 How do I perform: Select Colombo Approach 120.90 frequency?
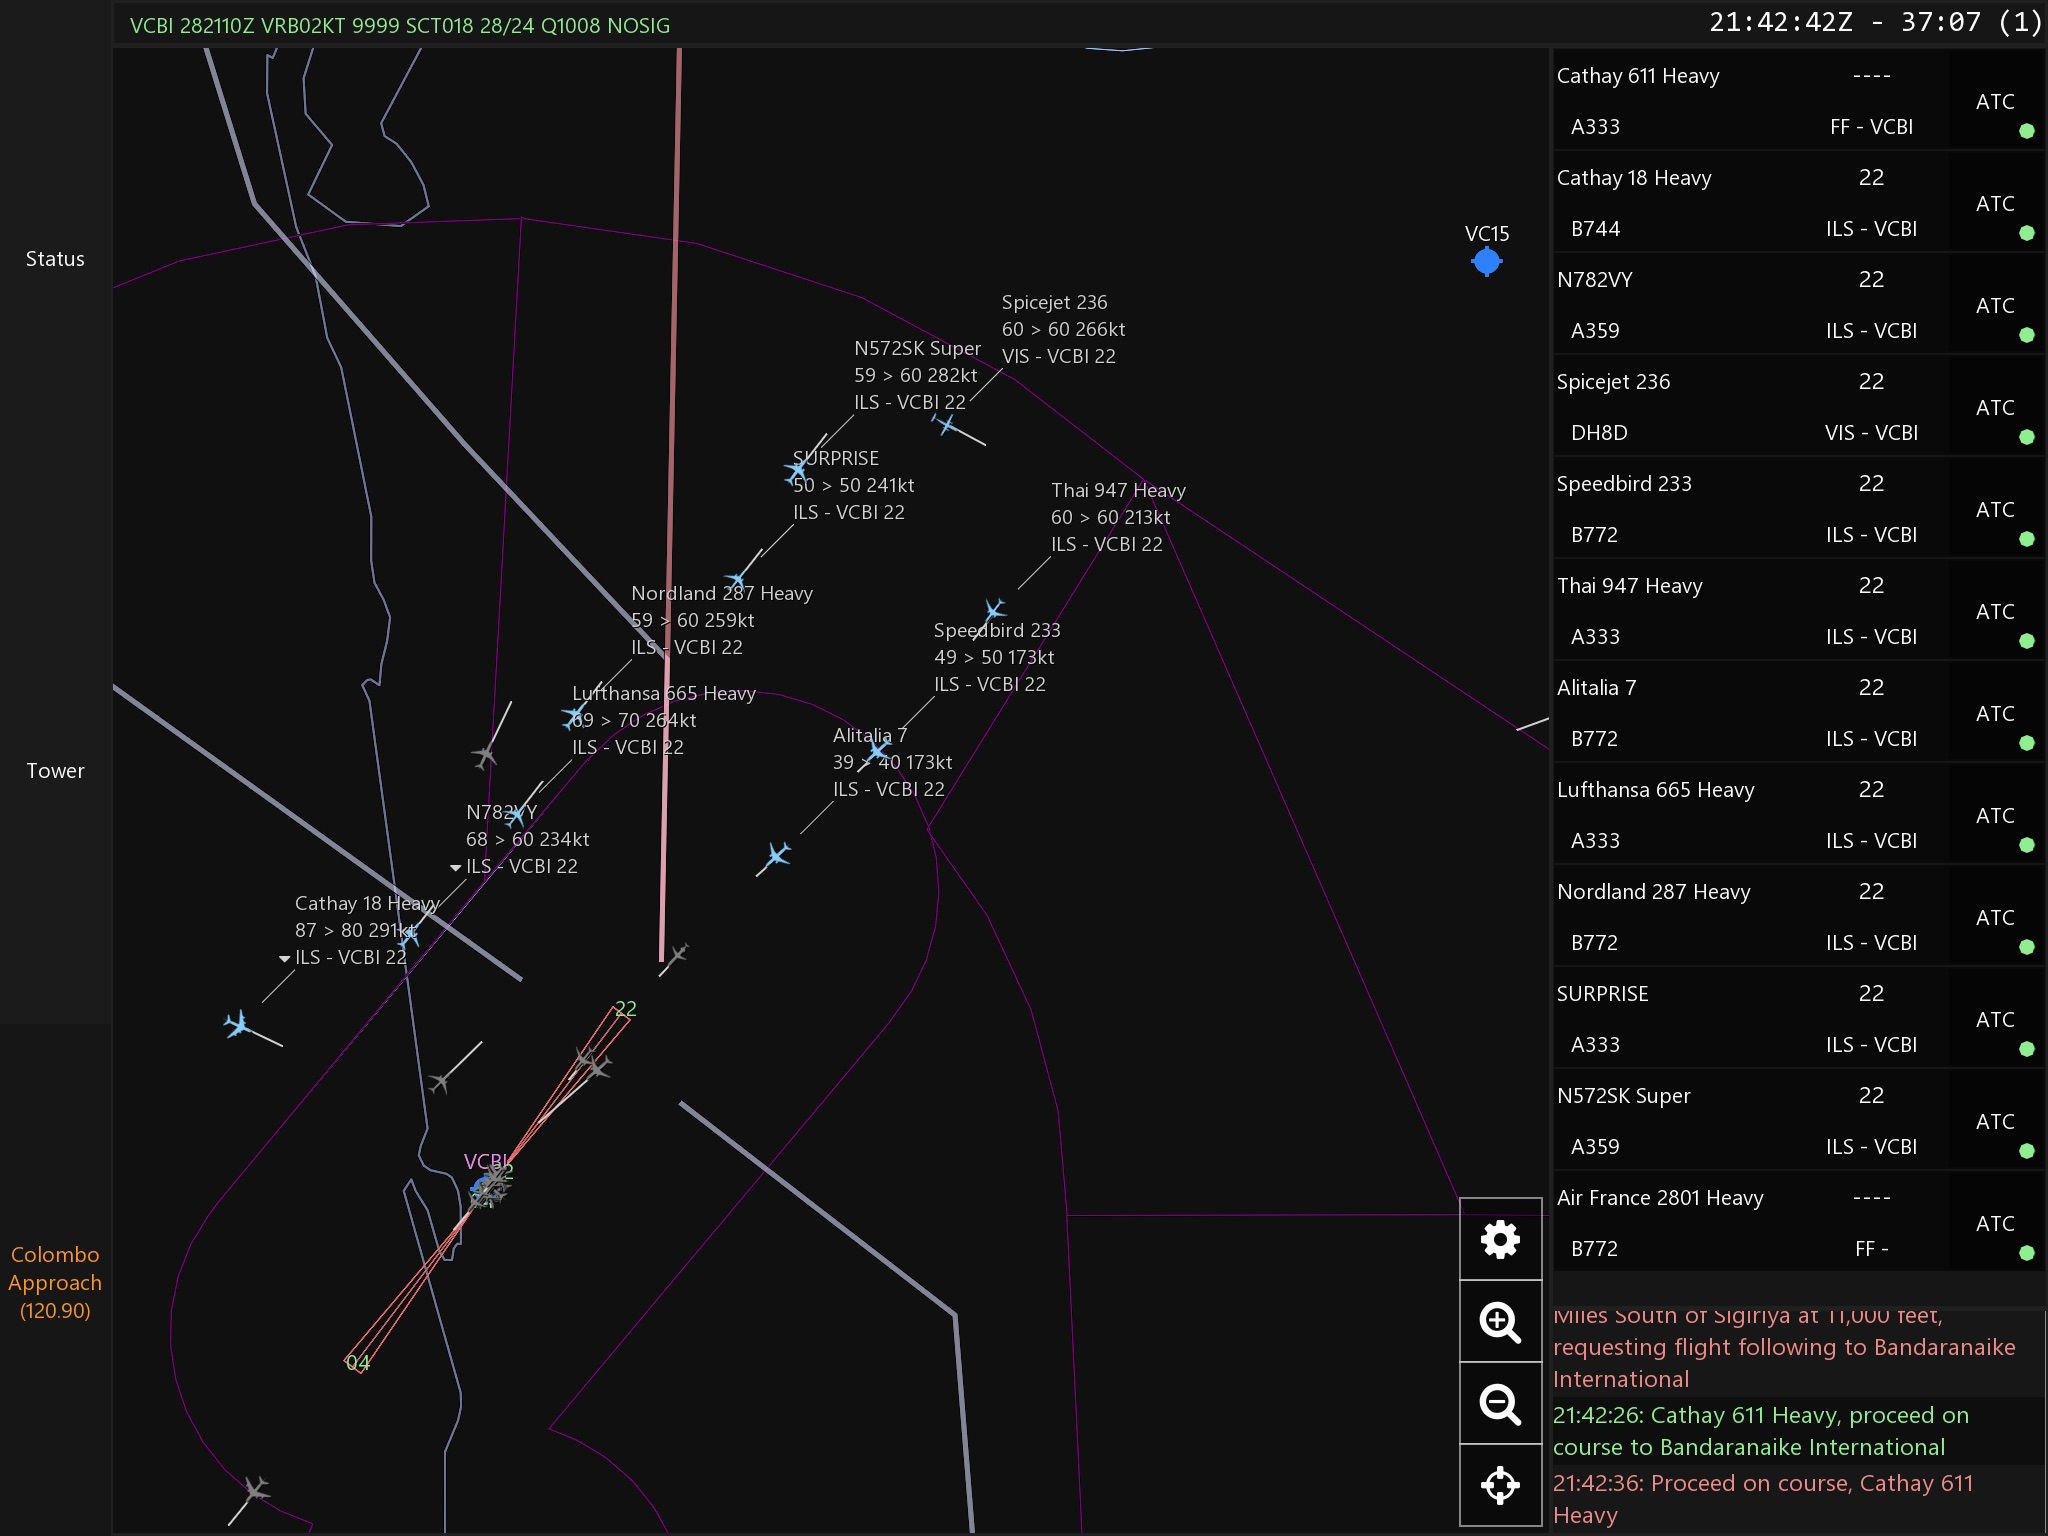55,1282
